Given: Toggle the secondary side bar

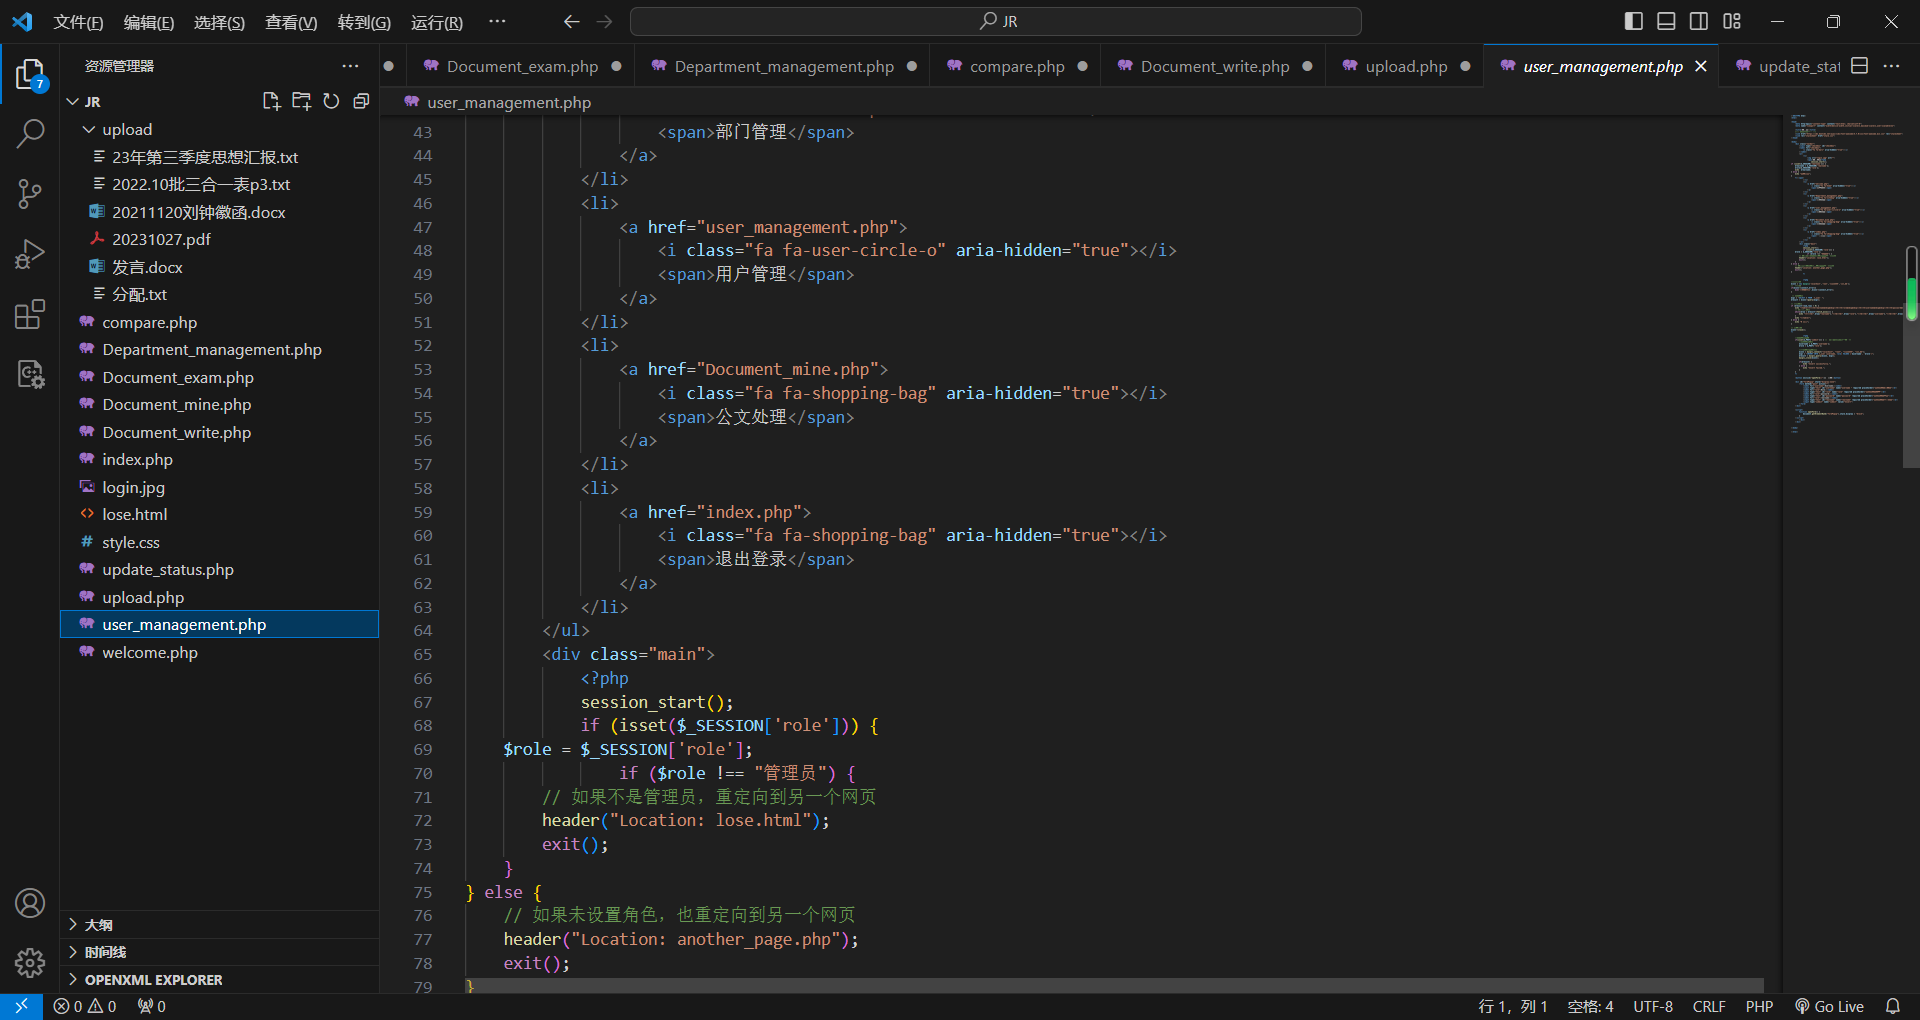Looking at the screenshot, I should [1699, 21].
